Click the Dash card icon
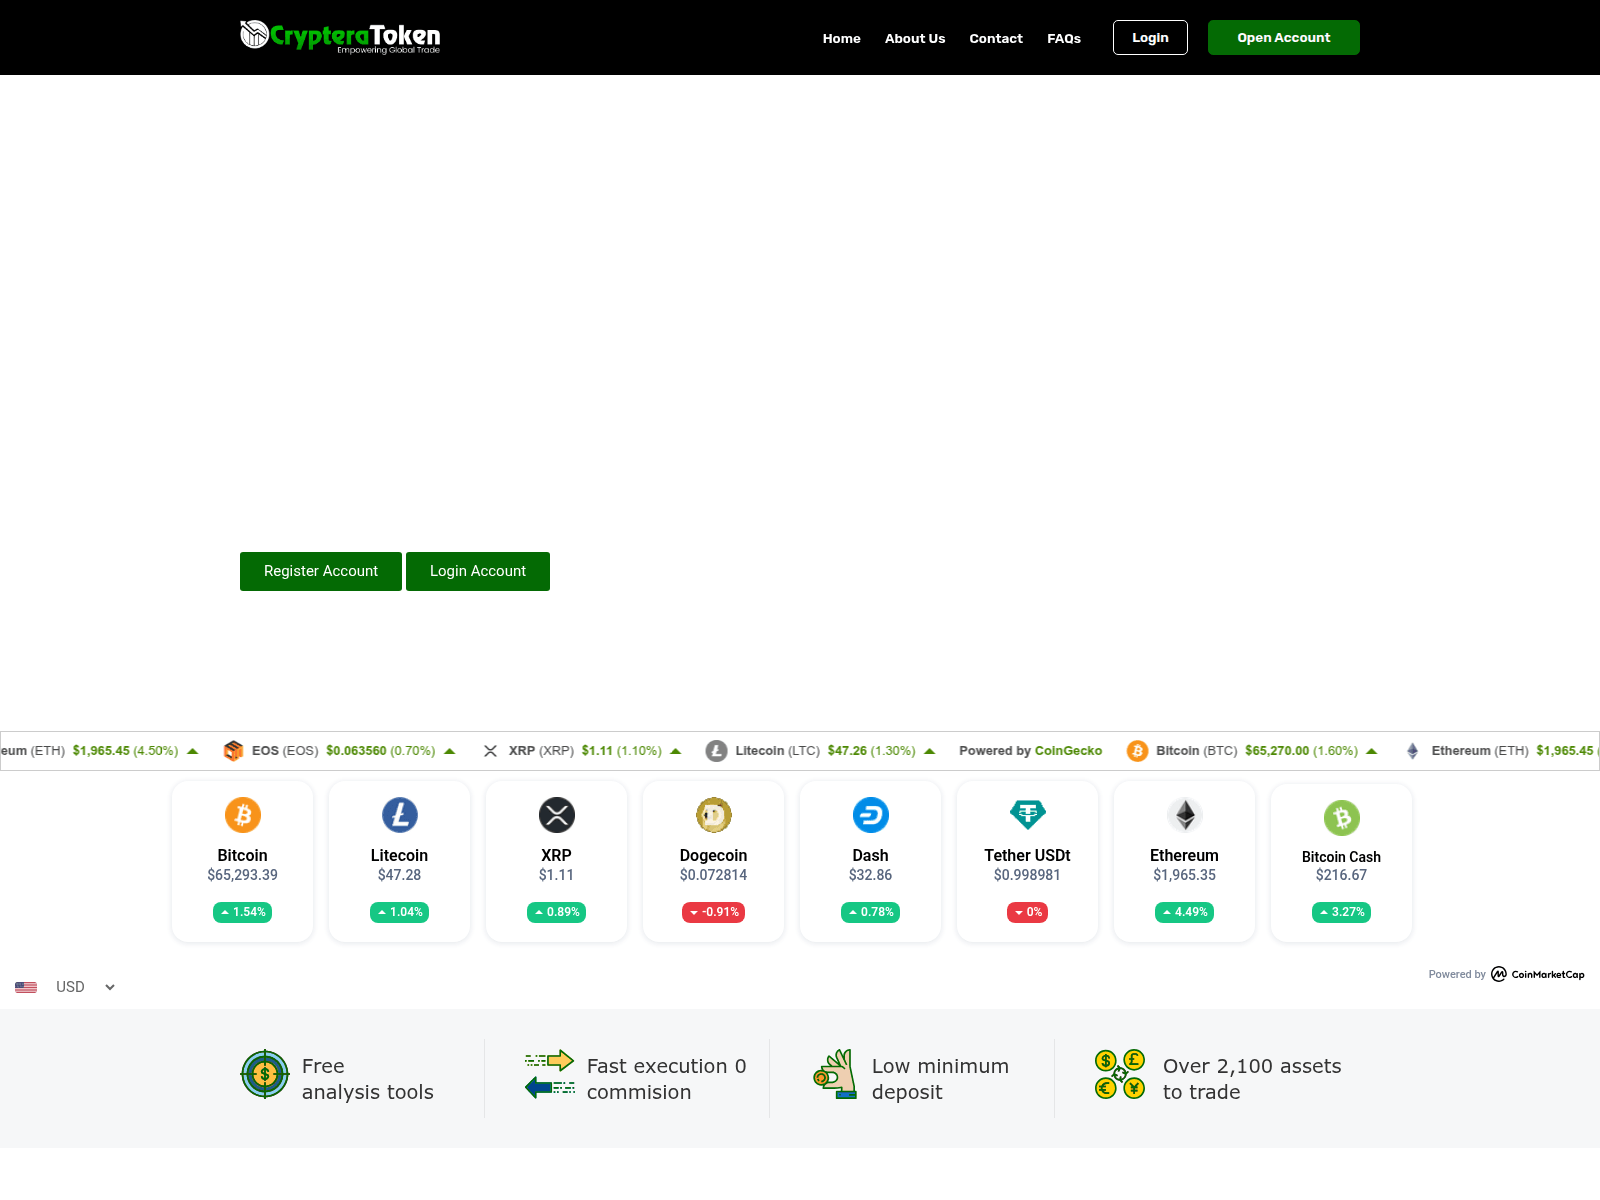Viewport: 1600px width, 1200px height. point(871,815)
